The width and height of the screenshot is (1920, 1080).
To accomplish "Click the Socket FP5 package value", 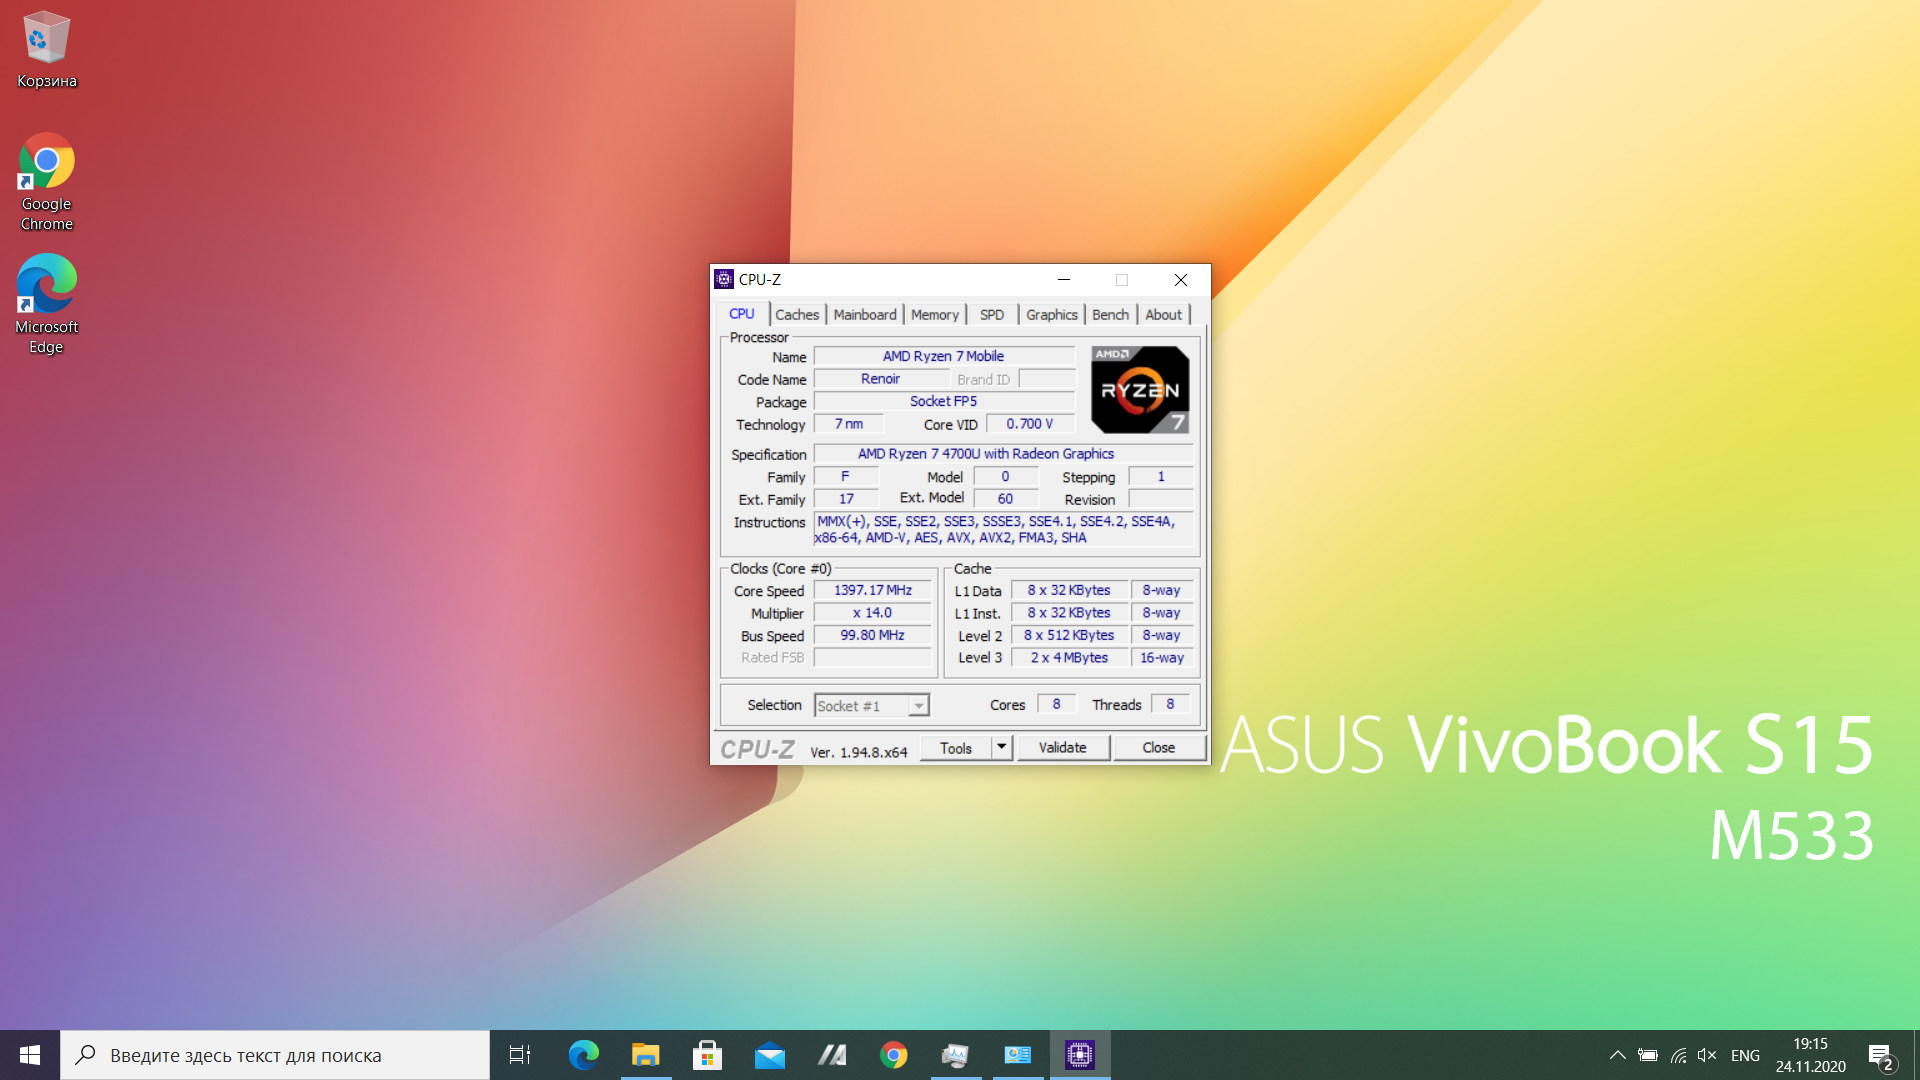I will (x=944, y=401).
